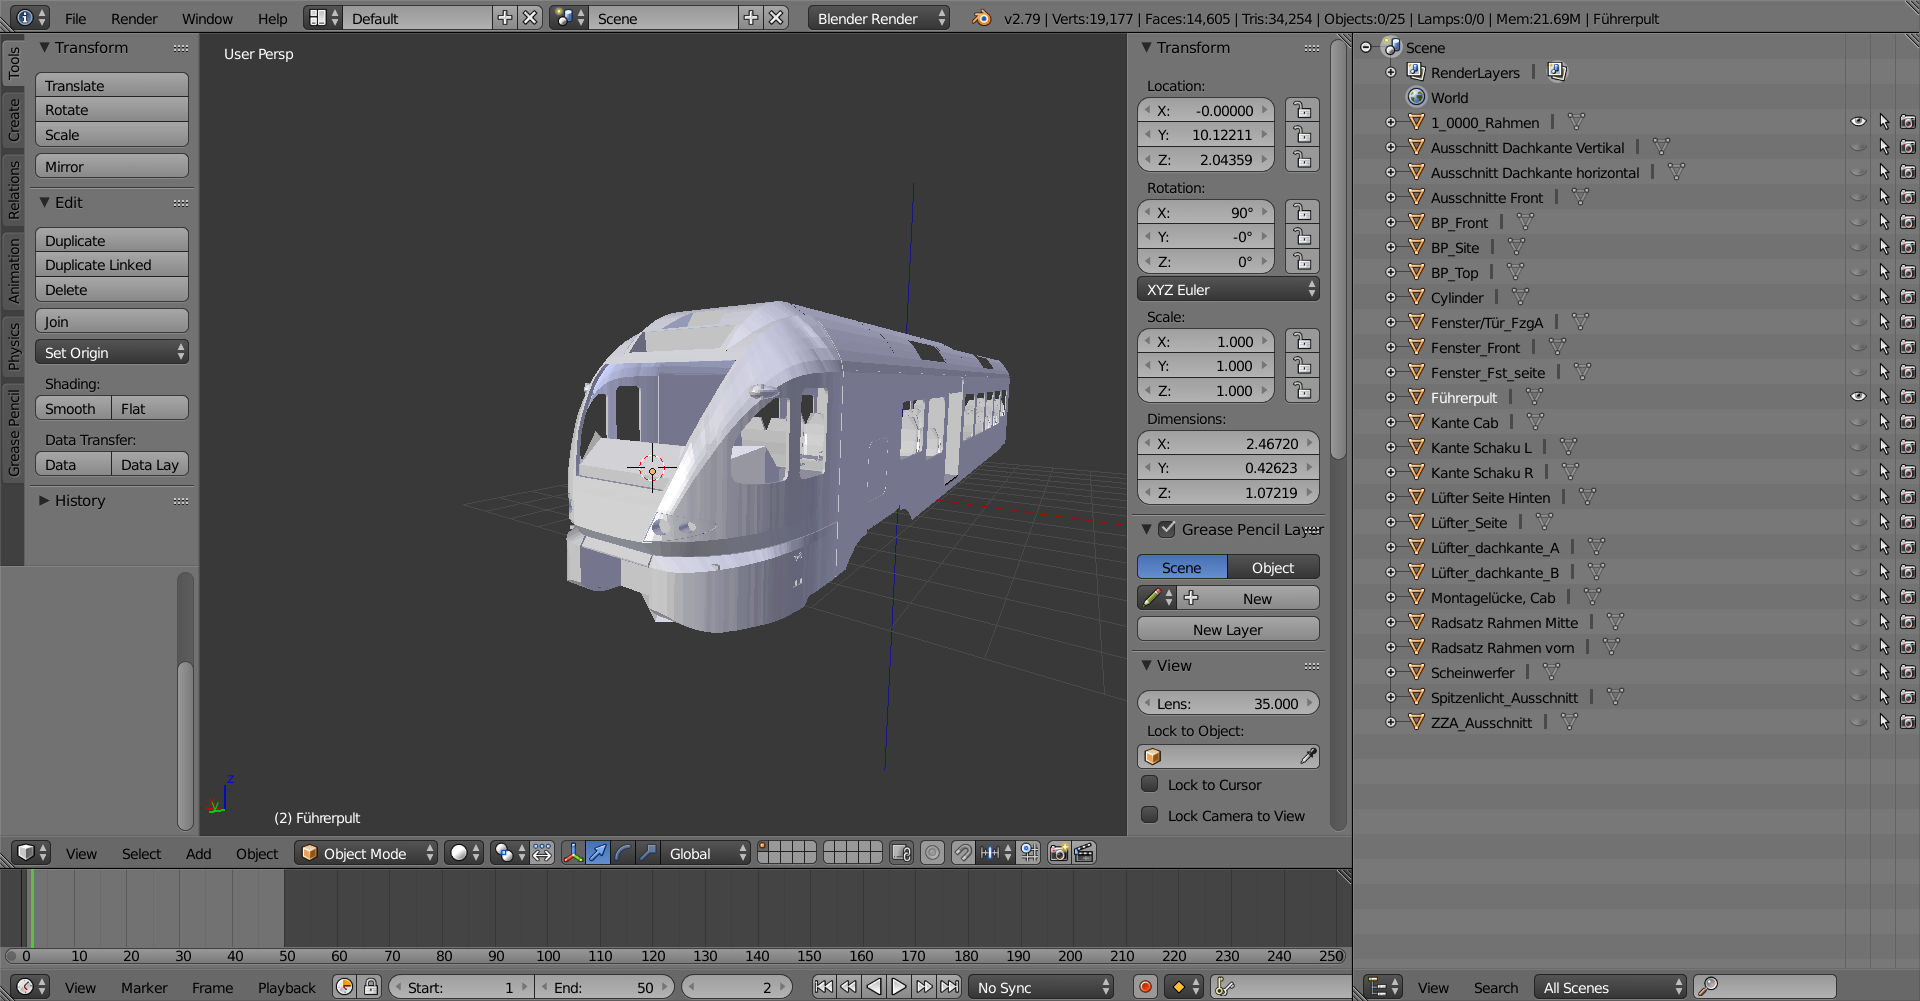Open the Object Mode dropdown
This screenshot has width=1920, height=1001.
point(366,853)
